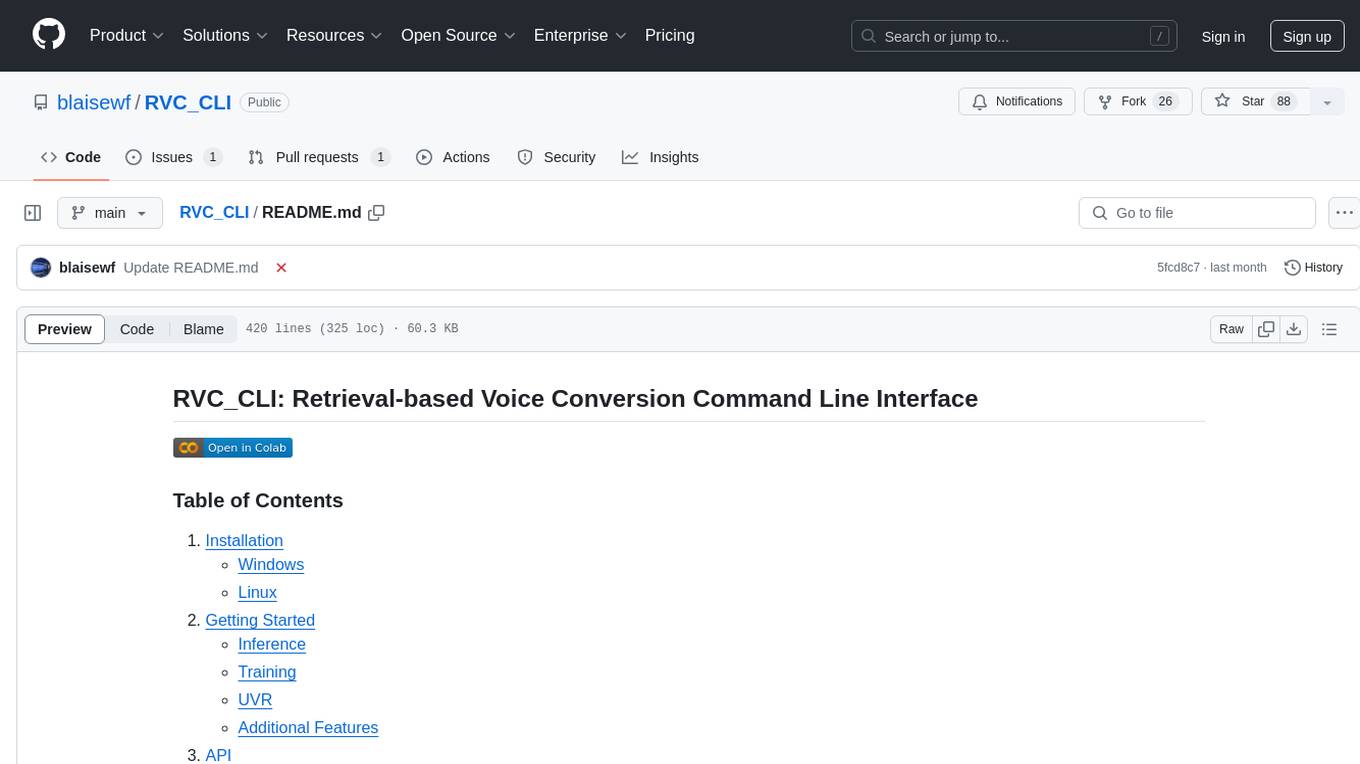Expand the Enterprise menu
Screen dimensions: 1360x764
click(x=580, y=35)
